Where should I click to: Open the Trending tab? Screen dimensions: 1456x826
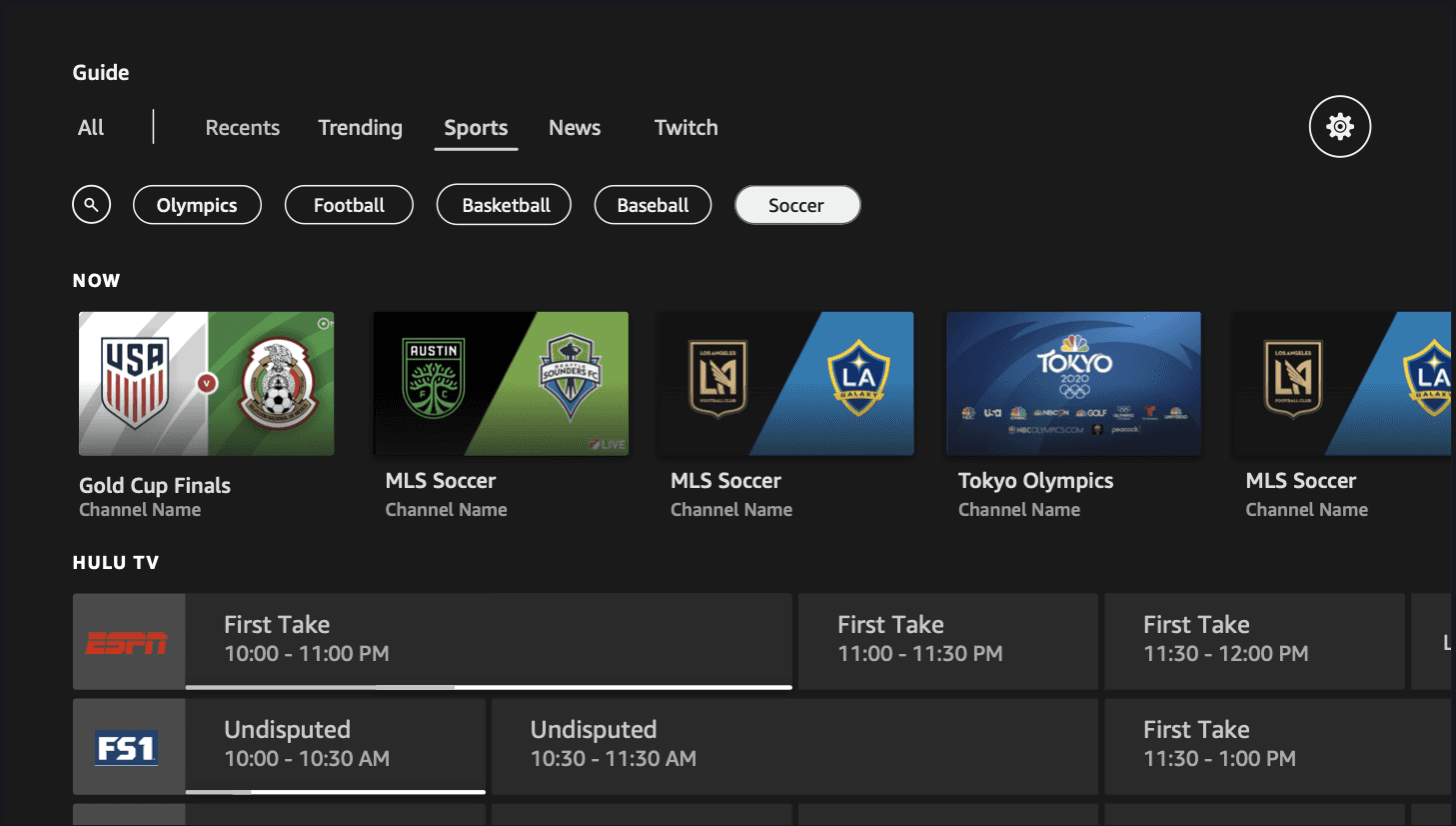point(360,128)
